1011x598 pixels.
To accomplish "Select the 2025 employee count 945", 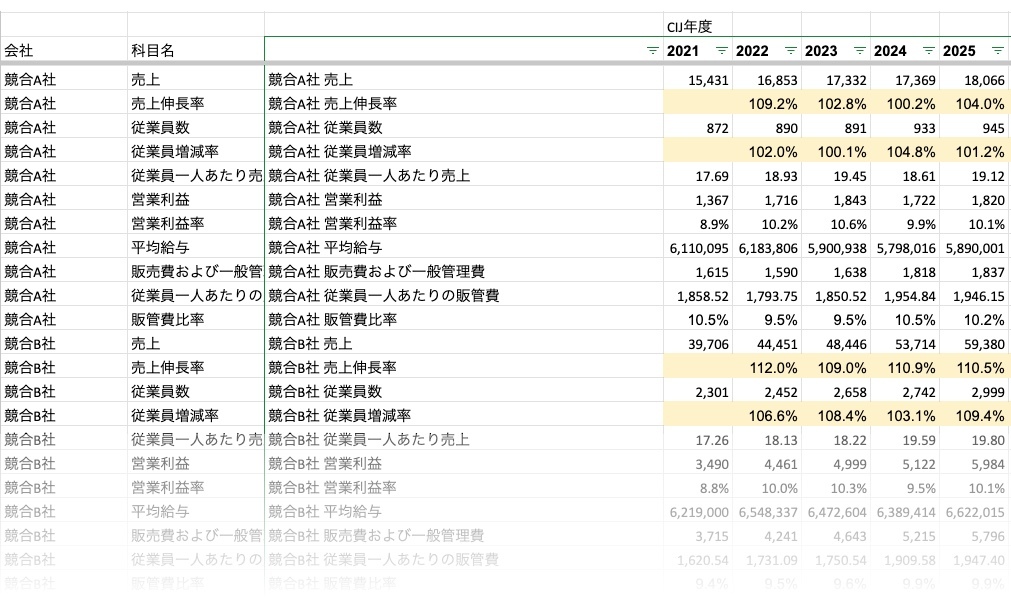I will 974,127.
